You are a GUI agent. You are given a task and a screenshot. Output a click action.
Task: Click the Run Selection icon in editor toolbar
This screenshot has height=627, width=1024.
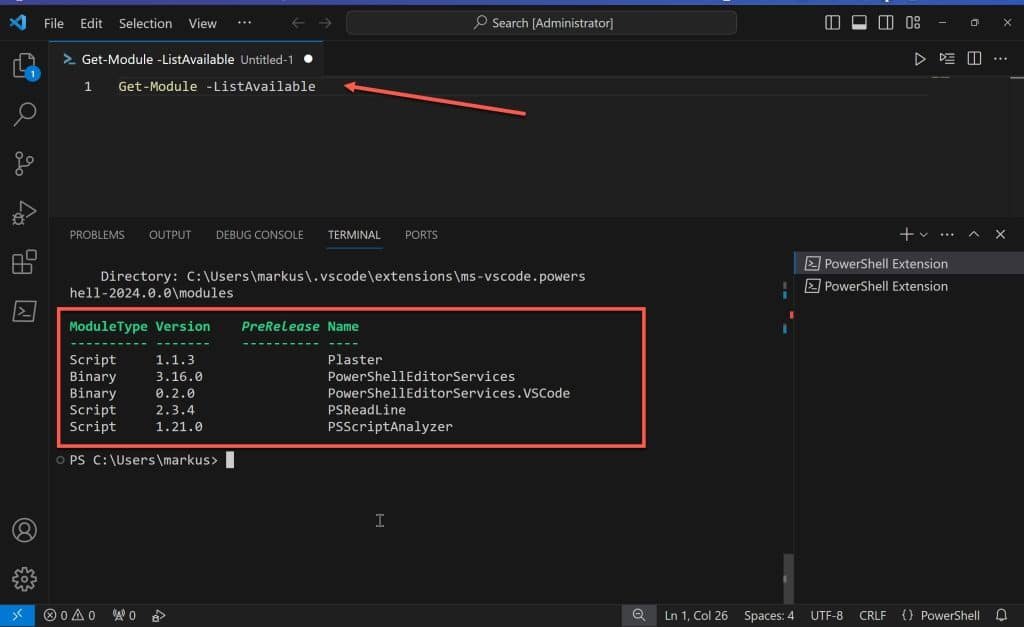pos(946,58)
